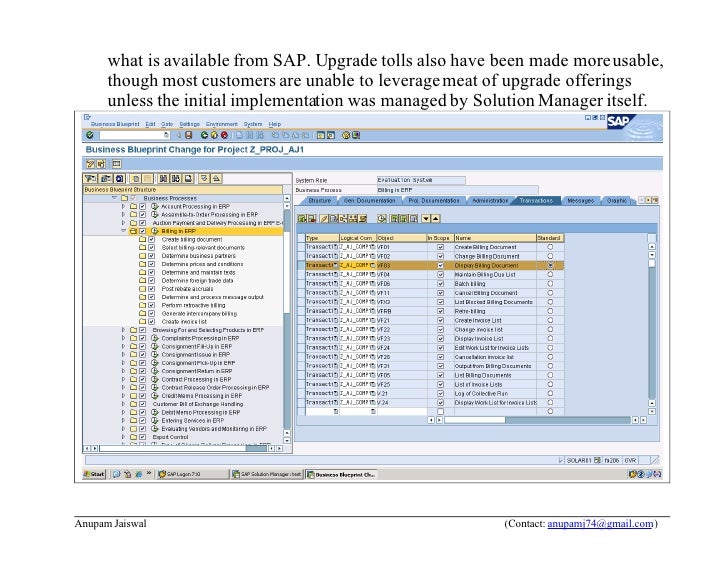The height and width of the screenshot is (563, 728).
Task: Open Logical Component dropdown in VF02 row
Action: pos(373,256)
